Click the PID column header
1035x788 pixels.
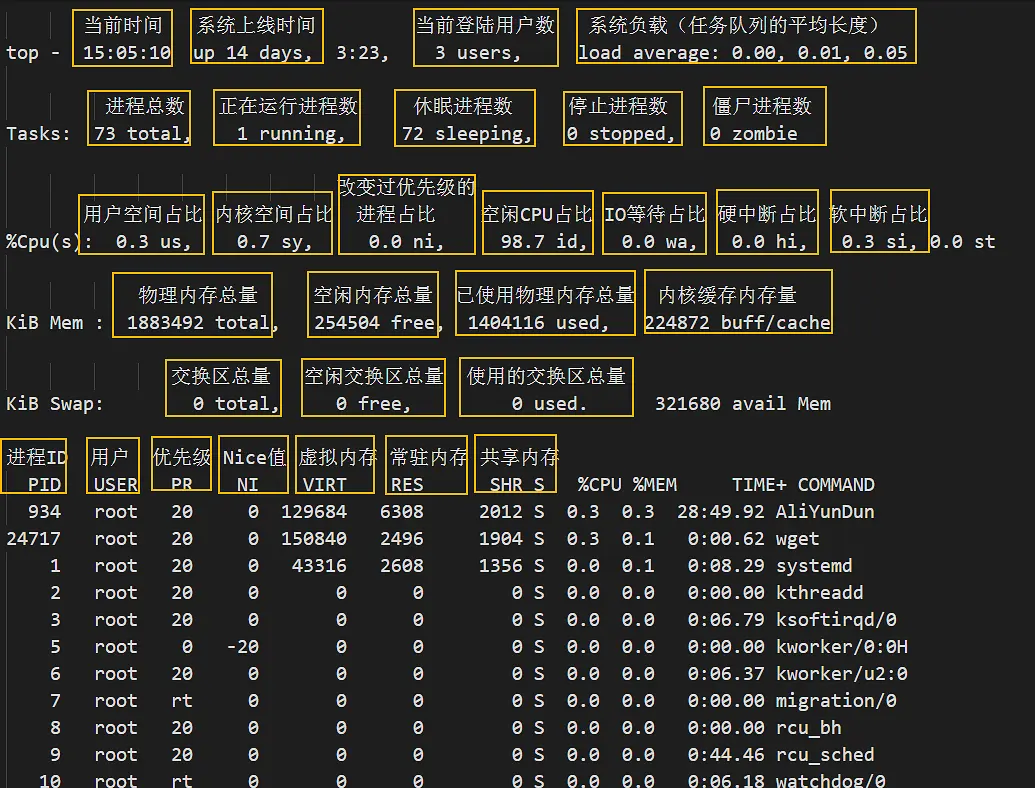point(44,484)
